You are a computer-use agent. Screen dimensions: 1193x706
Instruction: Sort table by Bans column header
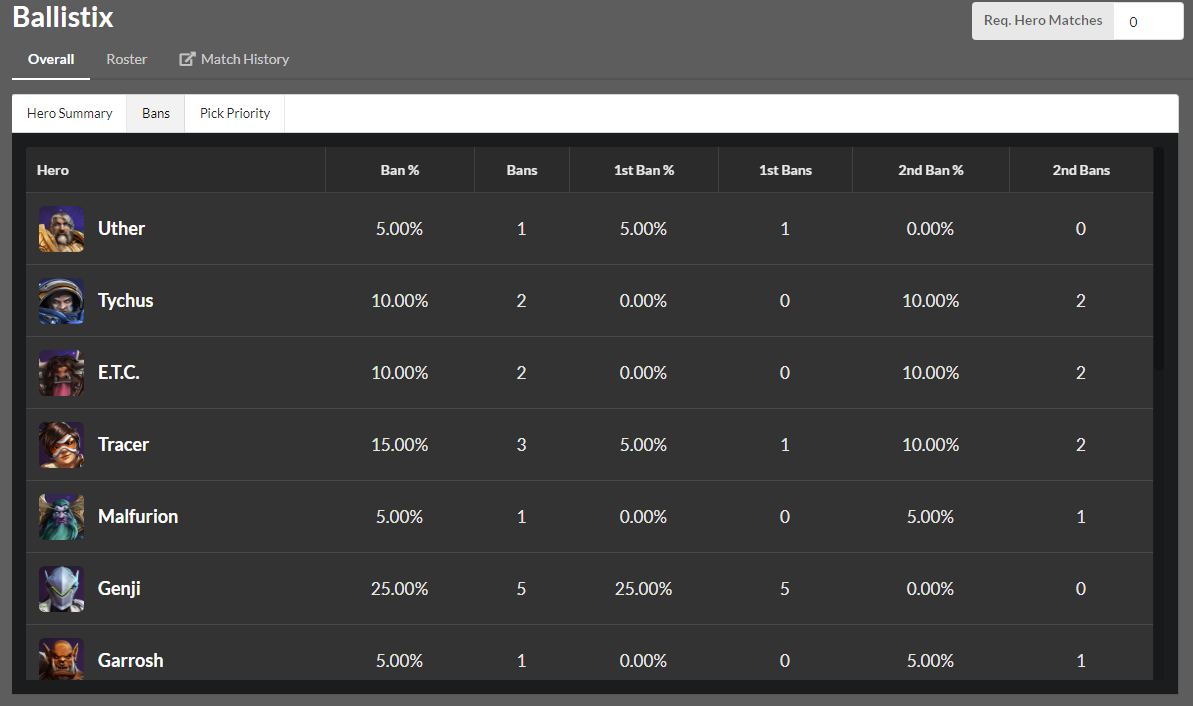tap(522, 170)
